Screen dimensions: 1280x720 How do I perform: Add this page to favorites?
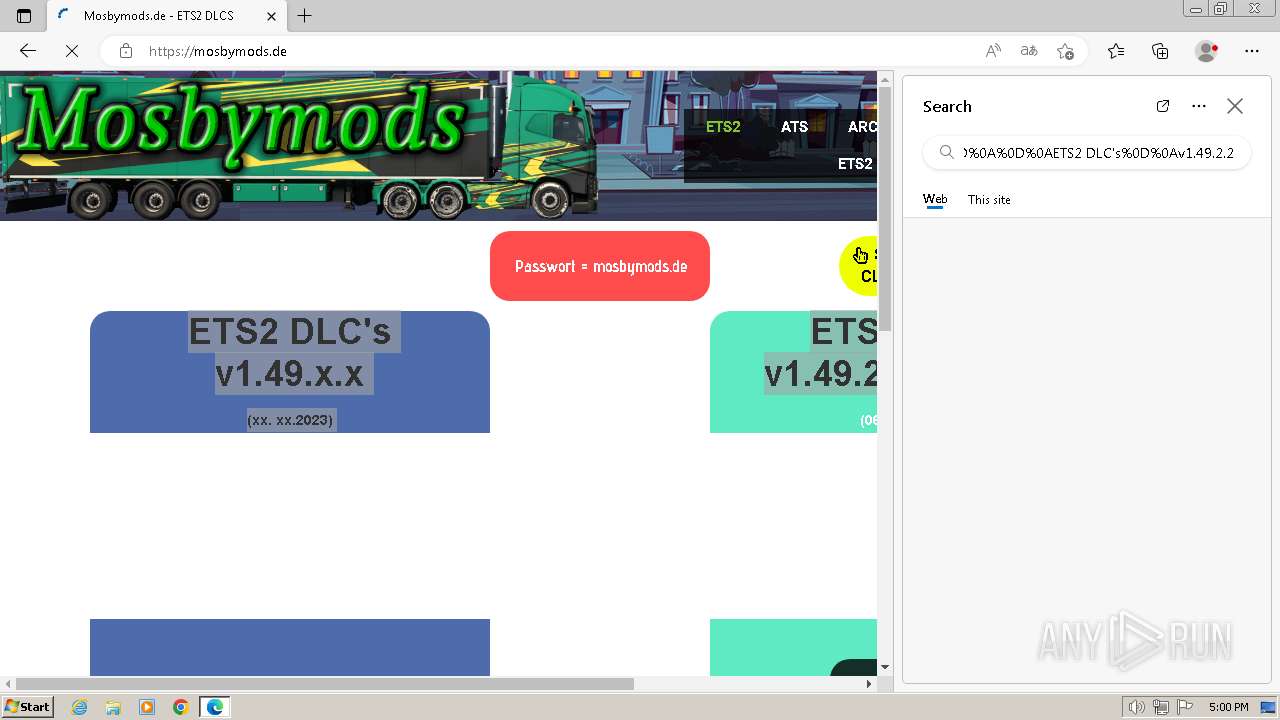pos(1065,51)
